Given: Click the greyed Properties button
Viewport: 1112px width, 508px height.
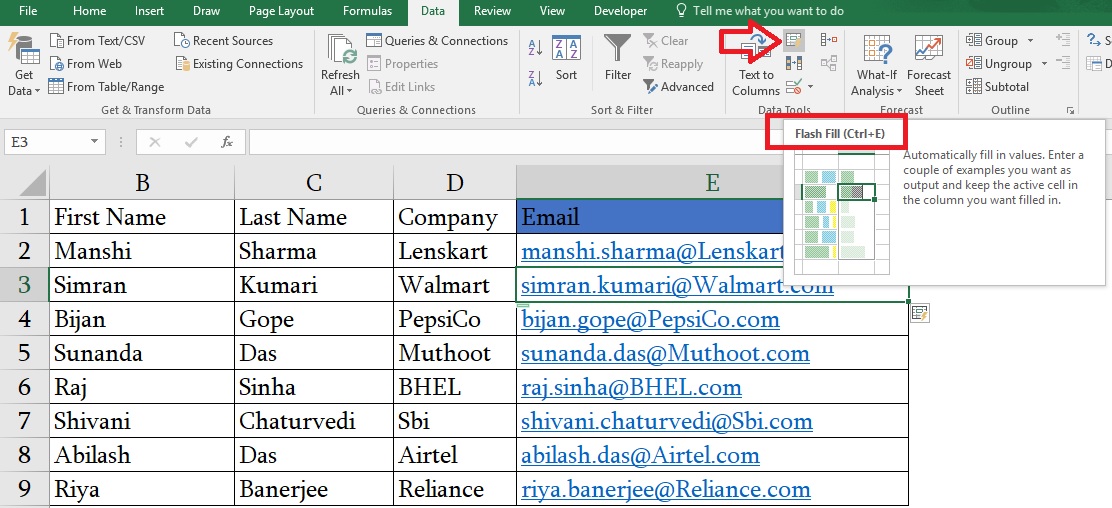Looking at the screenshot, I should coord(403,63).
